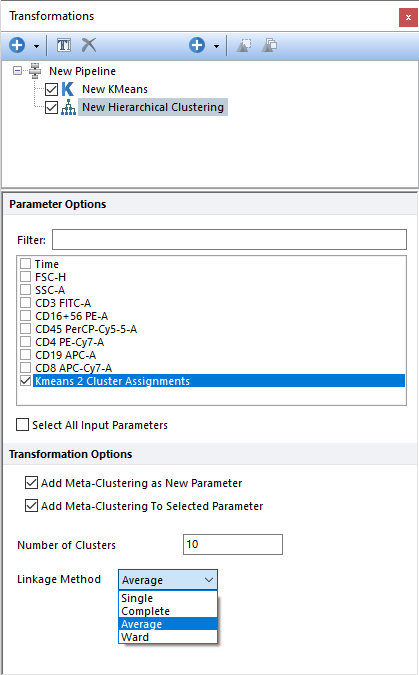
Task: Open dropdown arrow beside first plus icon
Action: click(x=37, y=46)
